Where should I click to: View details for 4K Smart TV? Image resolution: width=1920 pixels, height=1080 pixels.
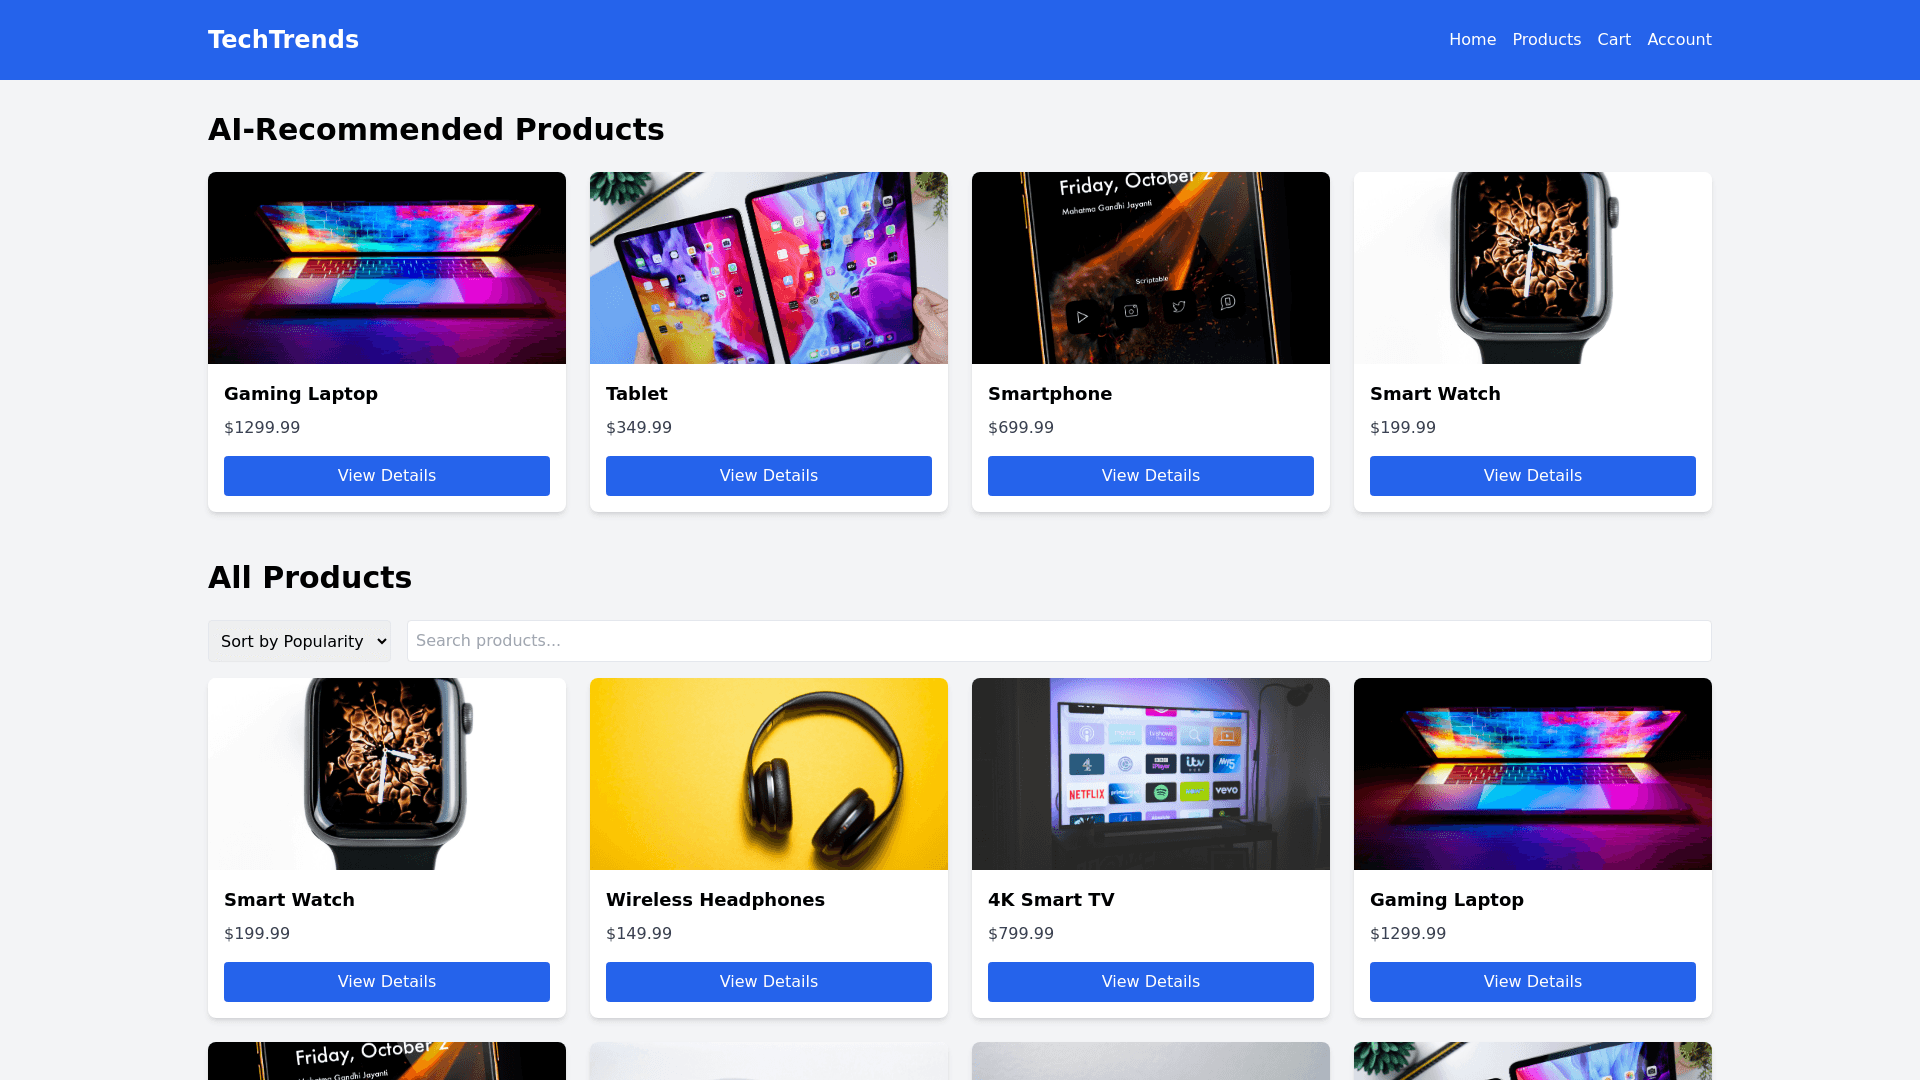click(x=1151, y=982)
